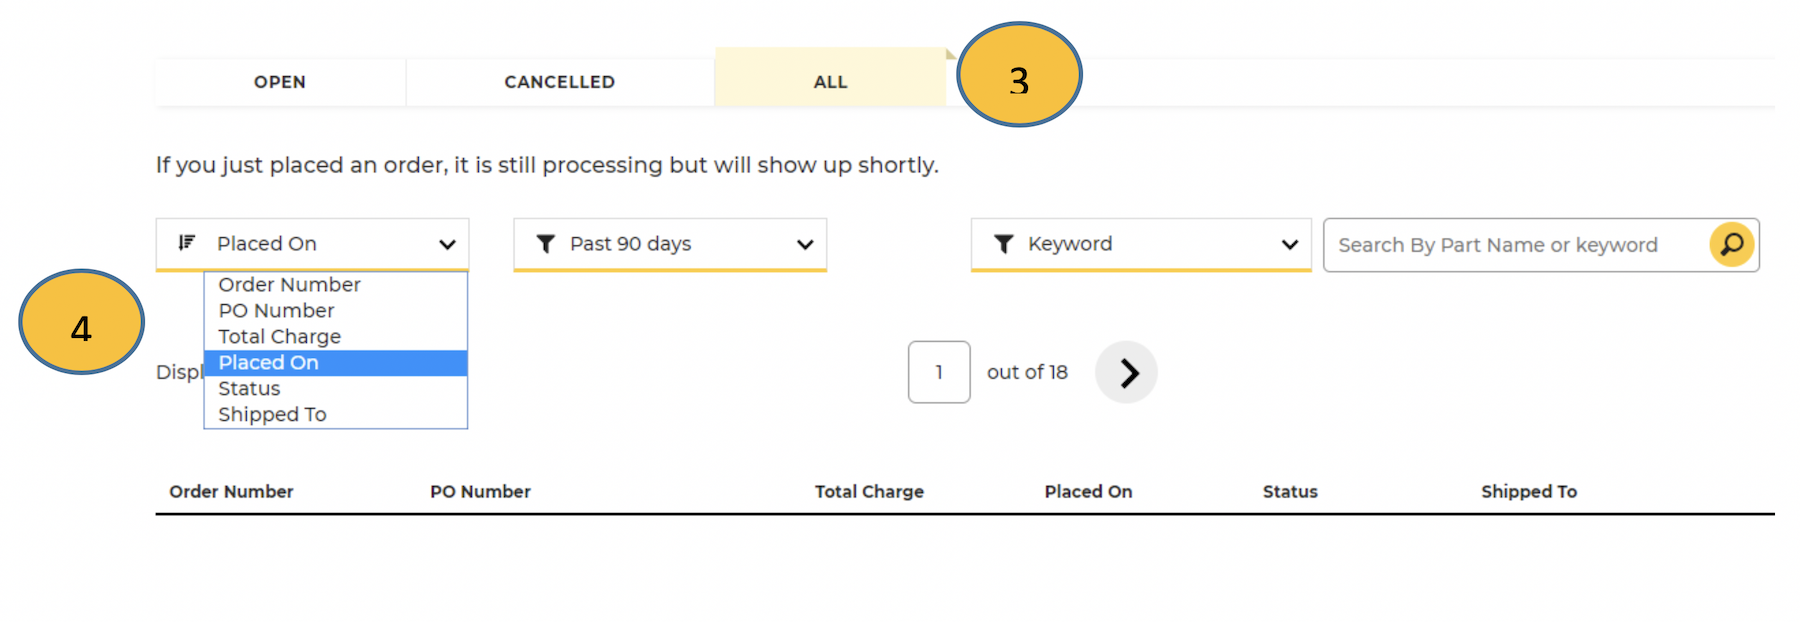Click the funnel icon in Past 90 days filter
Image resolution: width=1800 pixels, height=622 pixels.
tap(543, 243)
